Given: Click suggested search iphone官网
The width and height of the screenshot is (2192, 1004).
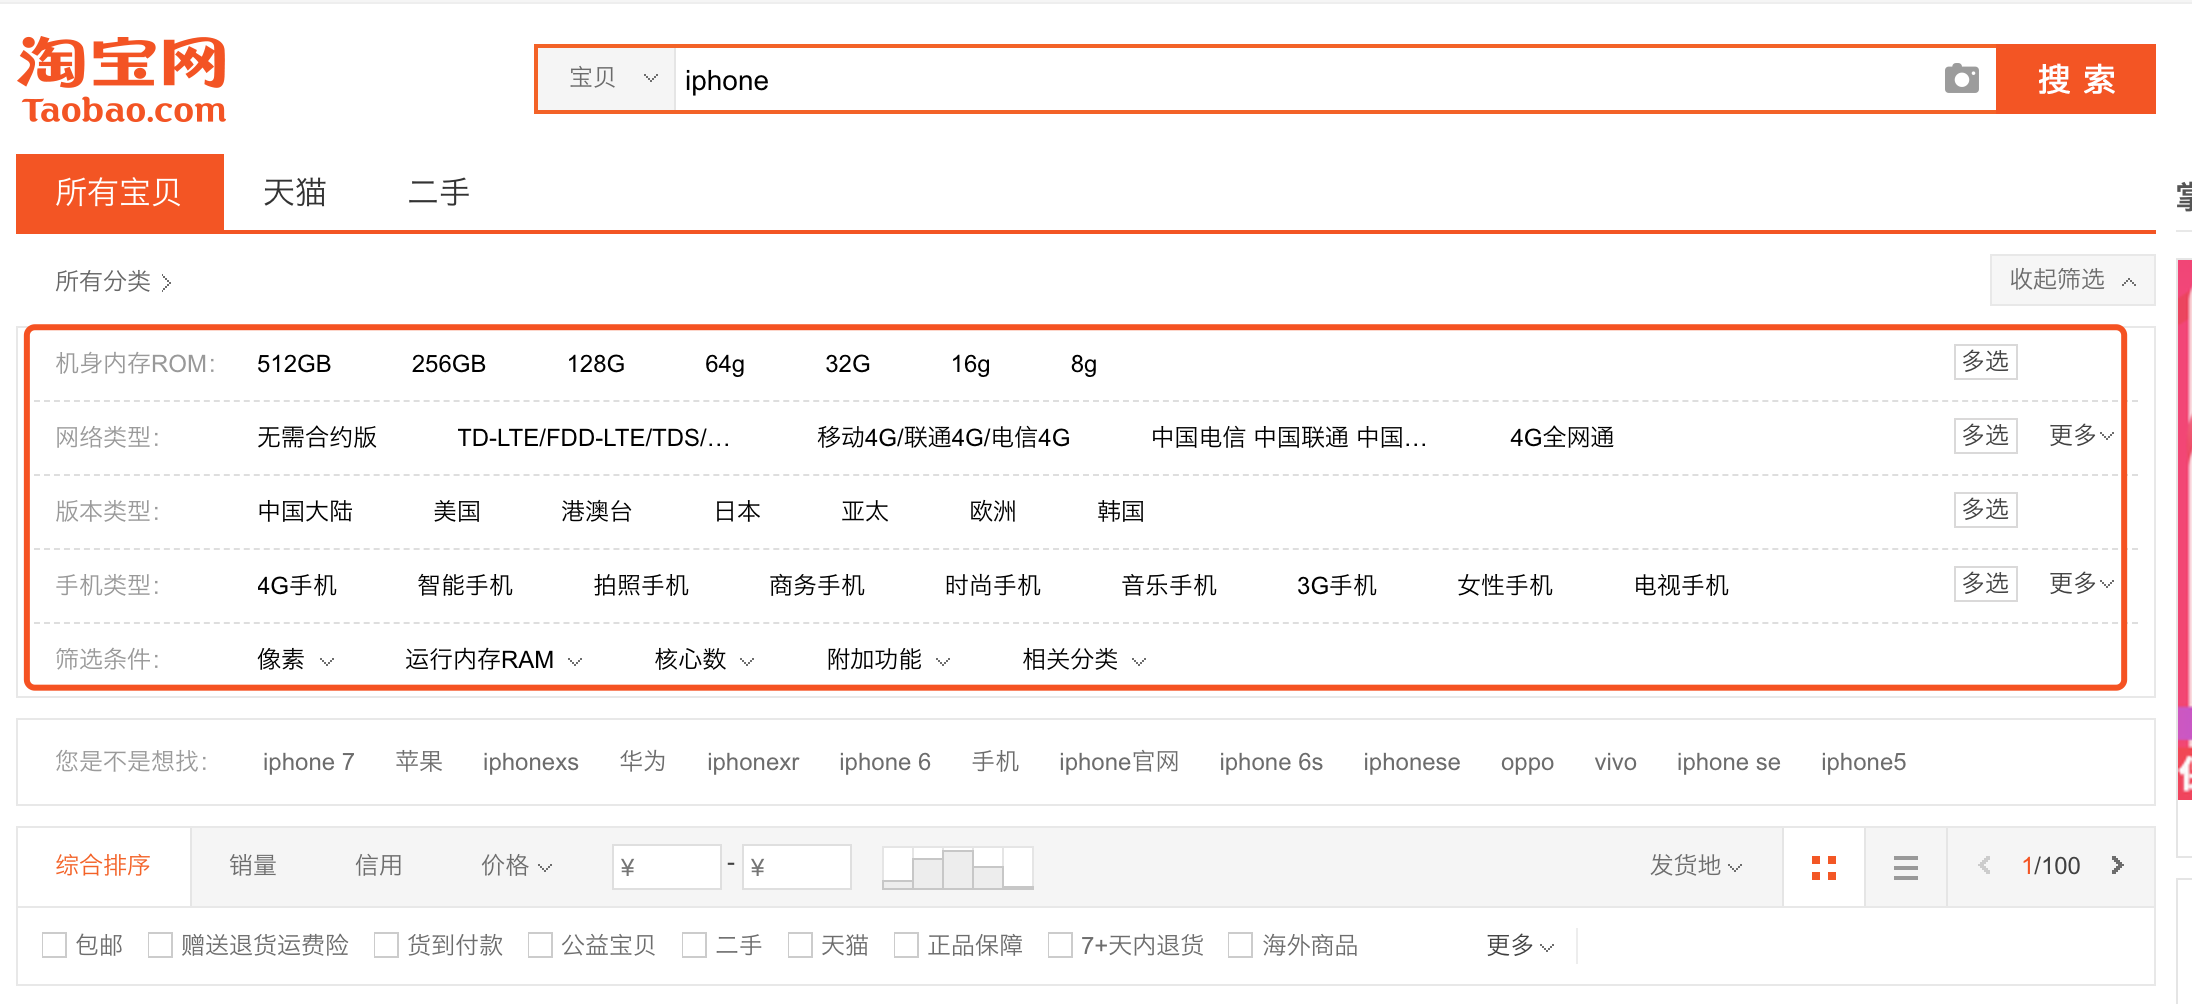Looking at the screenshot, I should pos(1119,762).
